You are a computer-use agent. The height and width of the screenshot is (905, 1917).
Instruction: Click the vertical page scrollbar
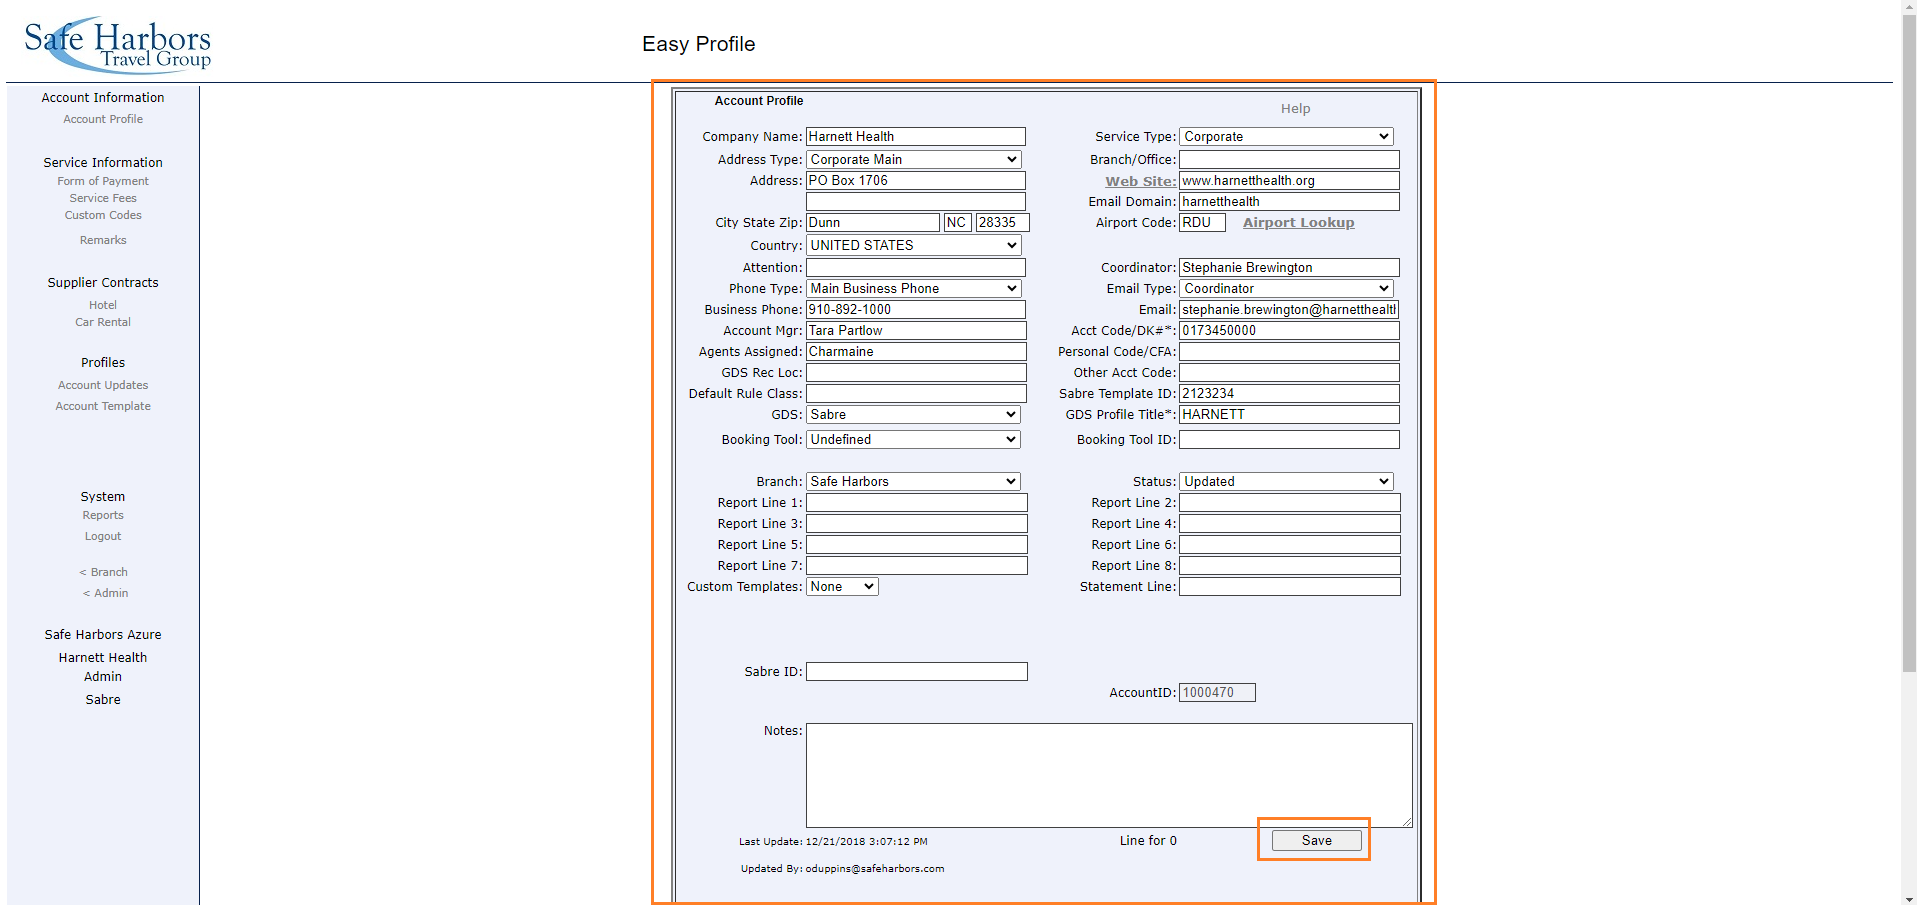point(1909,343)
